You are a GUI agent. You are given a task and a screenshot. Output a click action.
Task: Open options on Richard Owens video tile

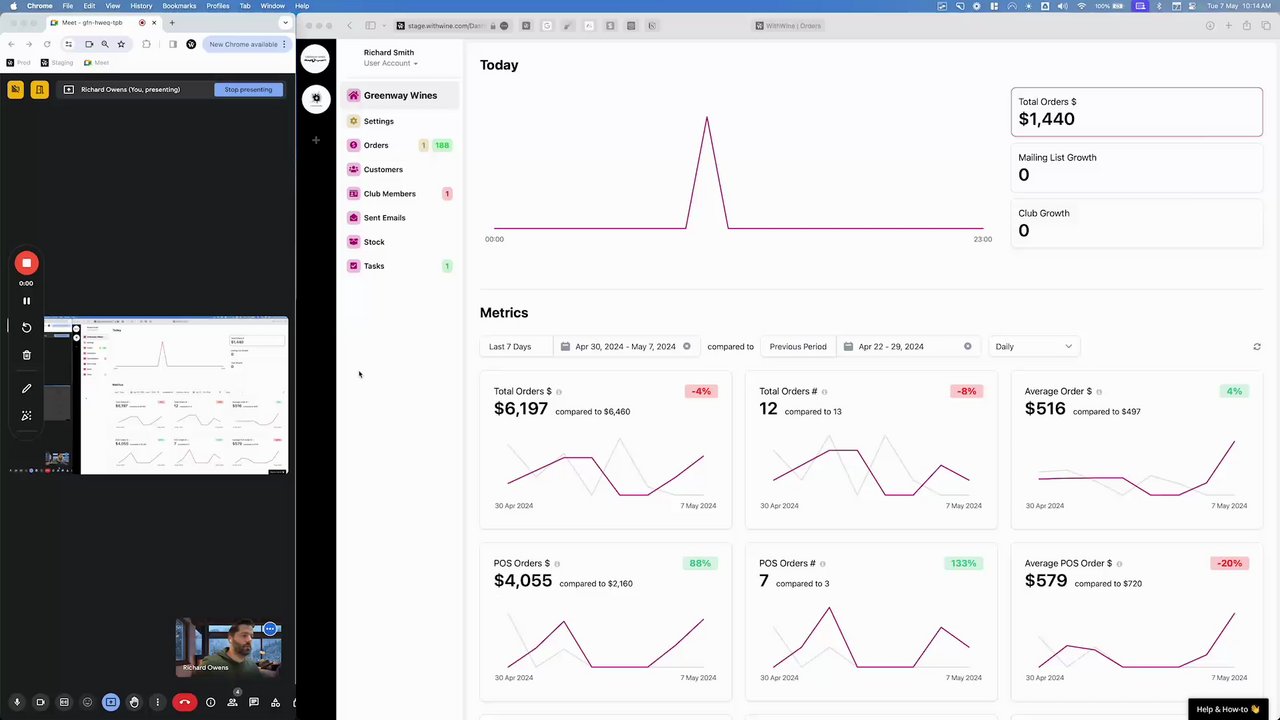[x=270, y=629]
